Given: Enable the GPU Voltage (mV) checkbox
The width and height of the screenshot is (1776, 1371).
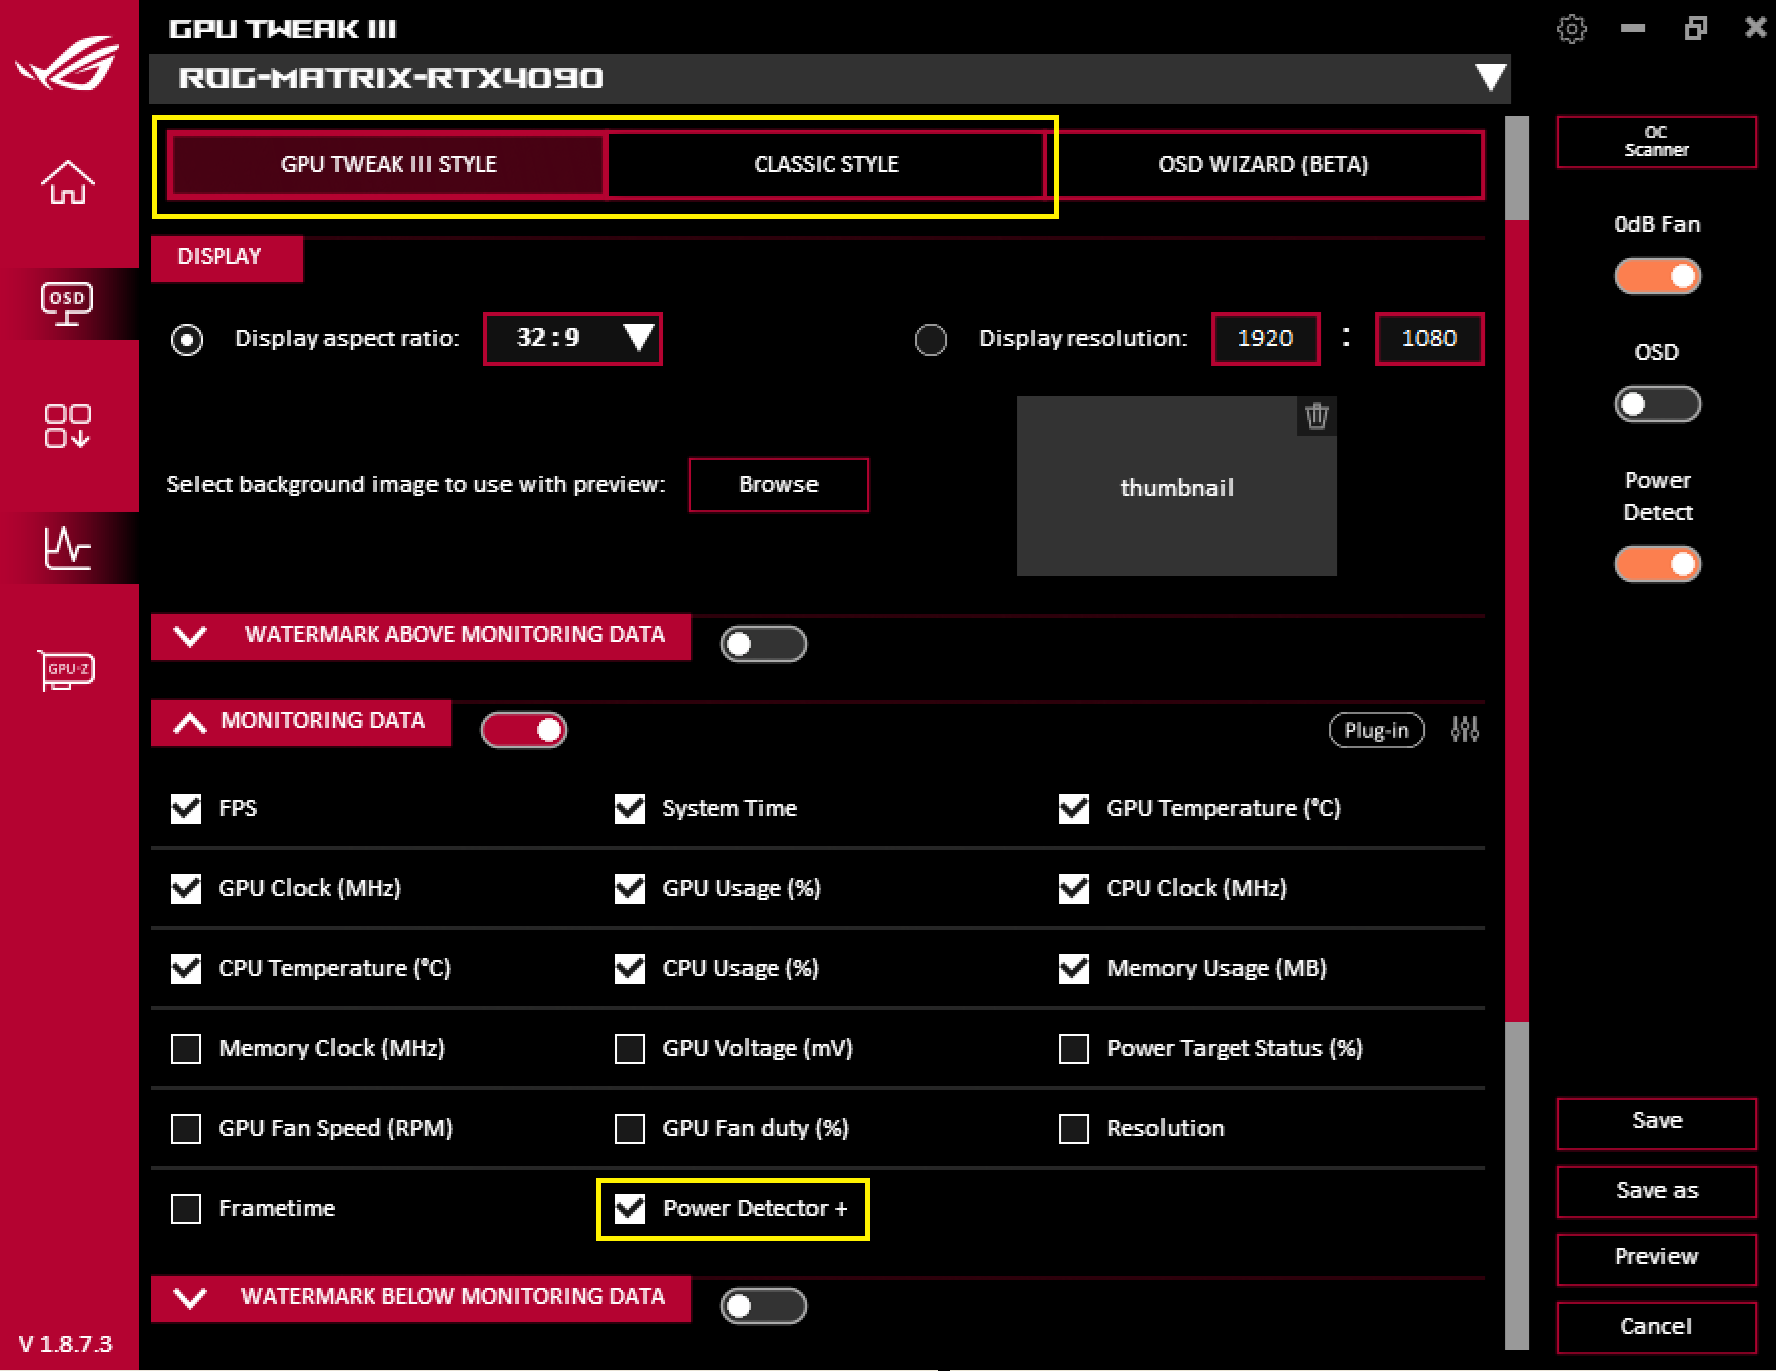Looking at the screenshot, I should click(x=629, y=1048).
